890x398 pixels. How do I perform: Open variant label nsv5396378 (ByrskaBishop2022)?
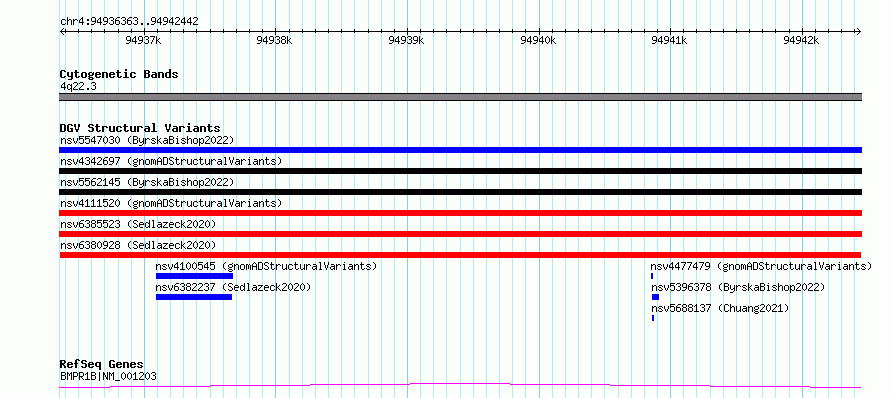tap(738, 287)
